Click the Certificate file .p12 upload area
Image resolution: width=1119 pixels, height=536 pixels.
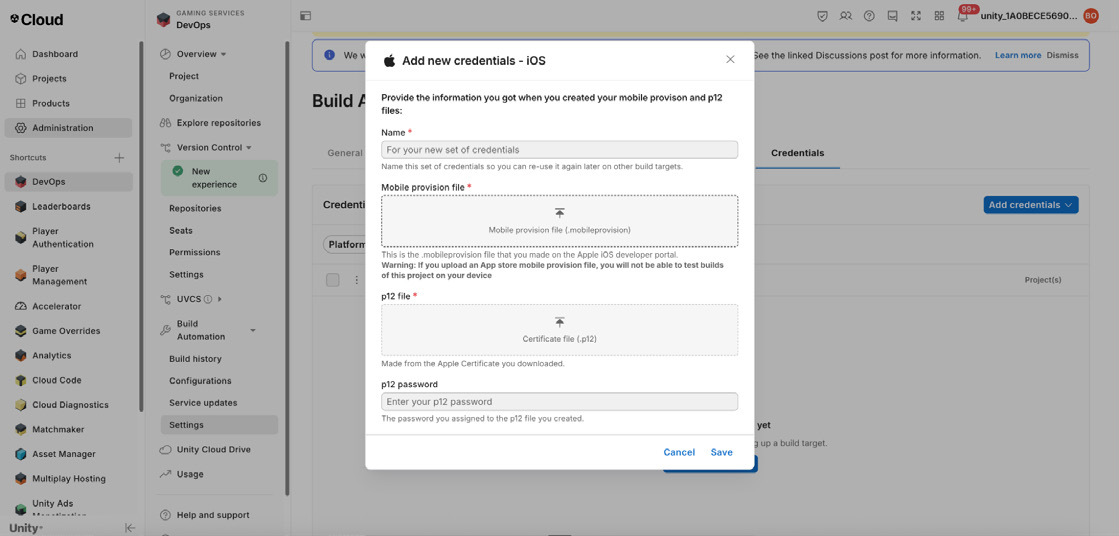560,330
